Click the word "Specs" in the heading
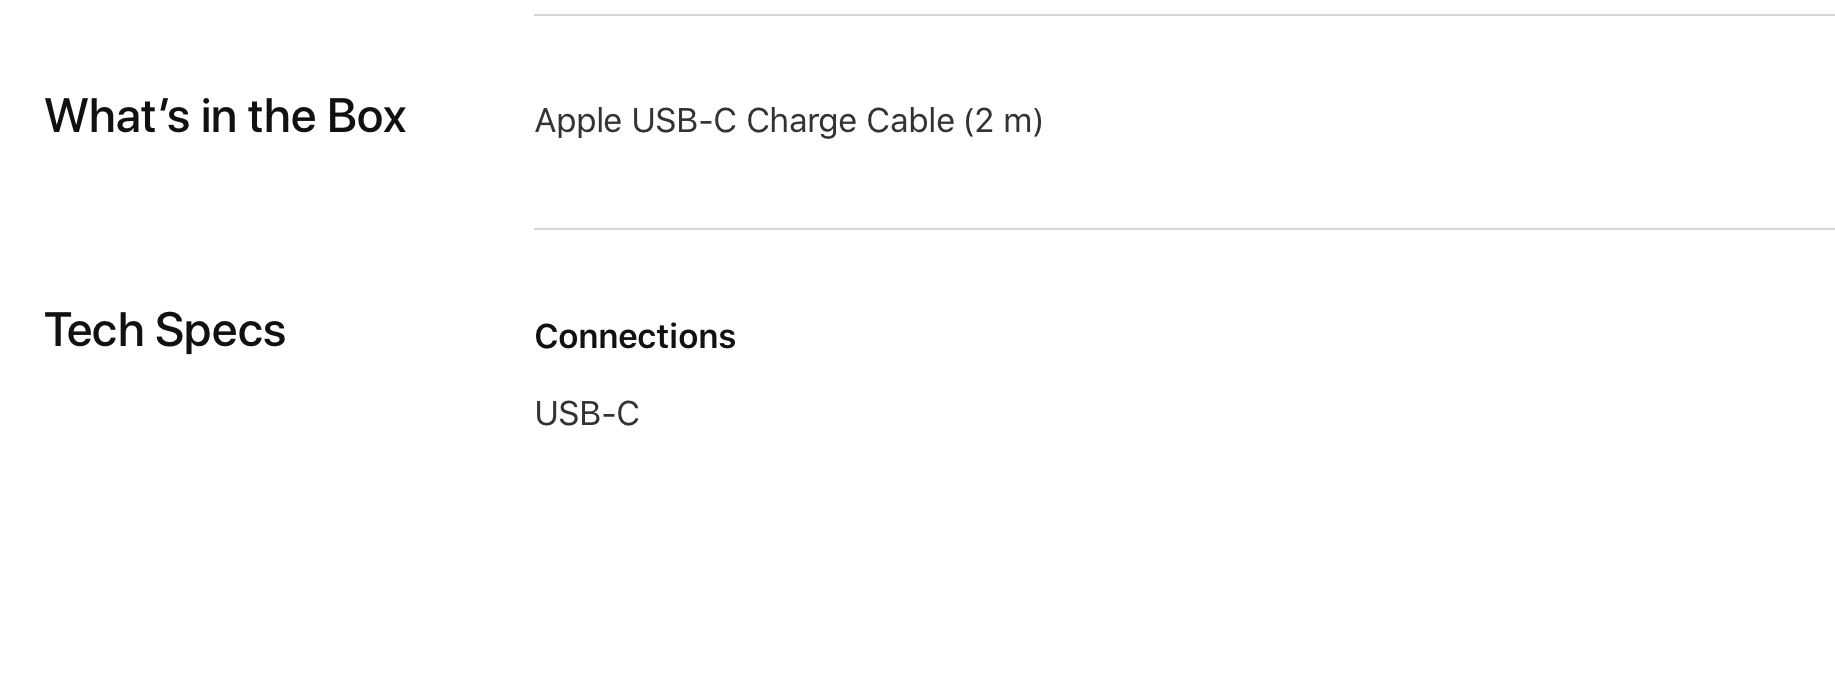Screen dimensions: 1835x692 [220, 330]
